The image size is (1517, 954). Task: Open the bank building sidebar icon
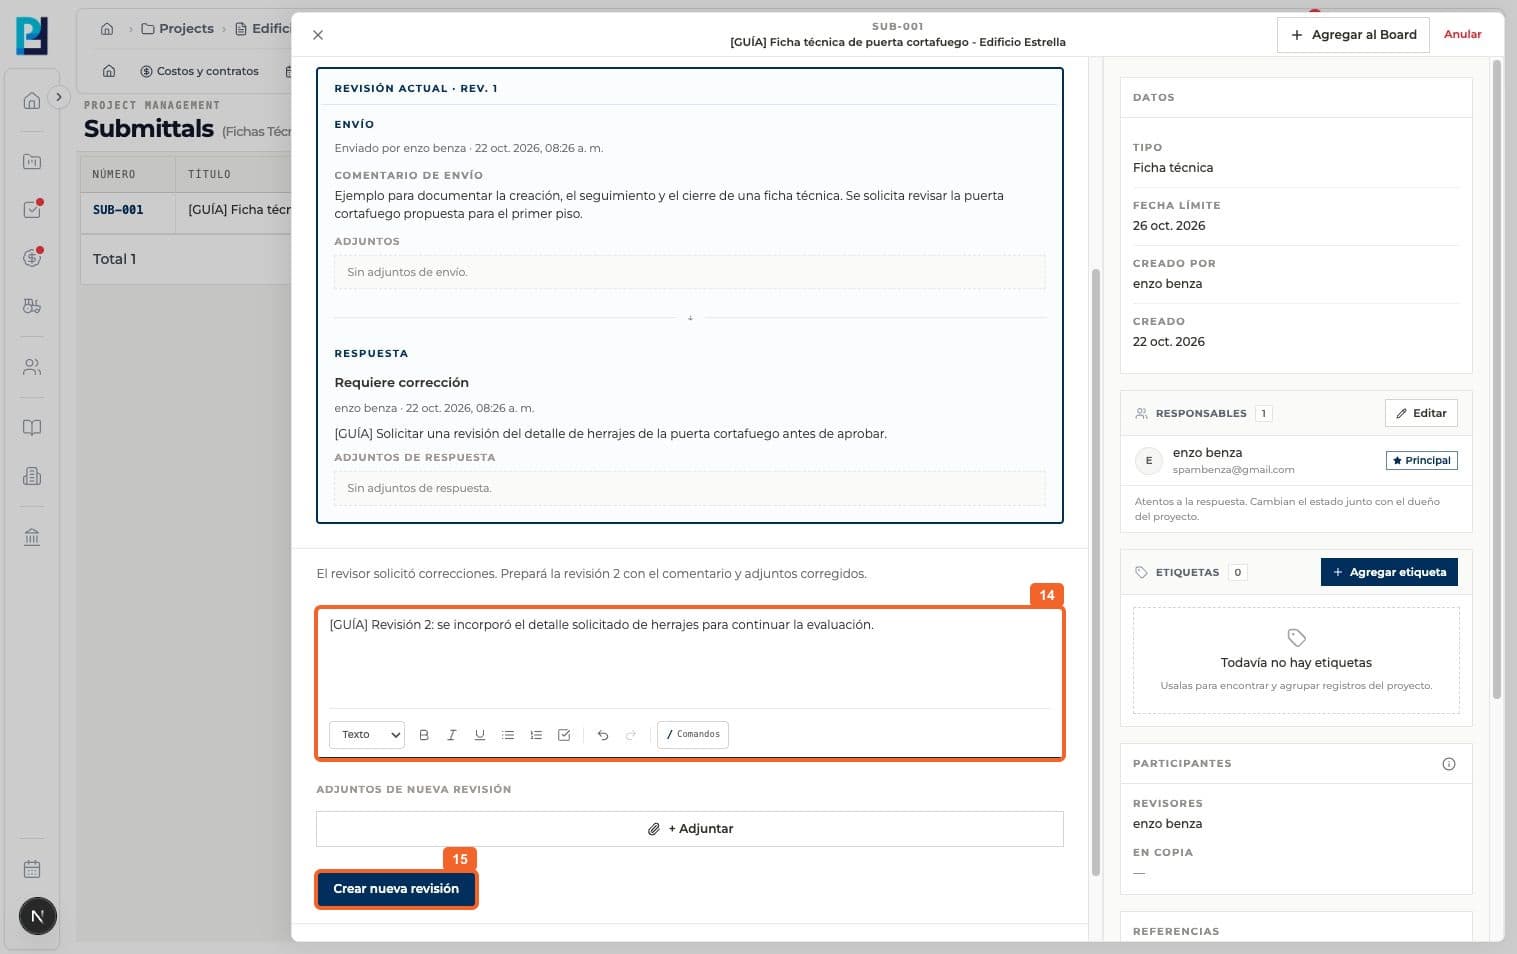click(x=32, y=537)
